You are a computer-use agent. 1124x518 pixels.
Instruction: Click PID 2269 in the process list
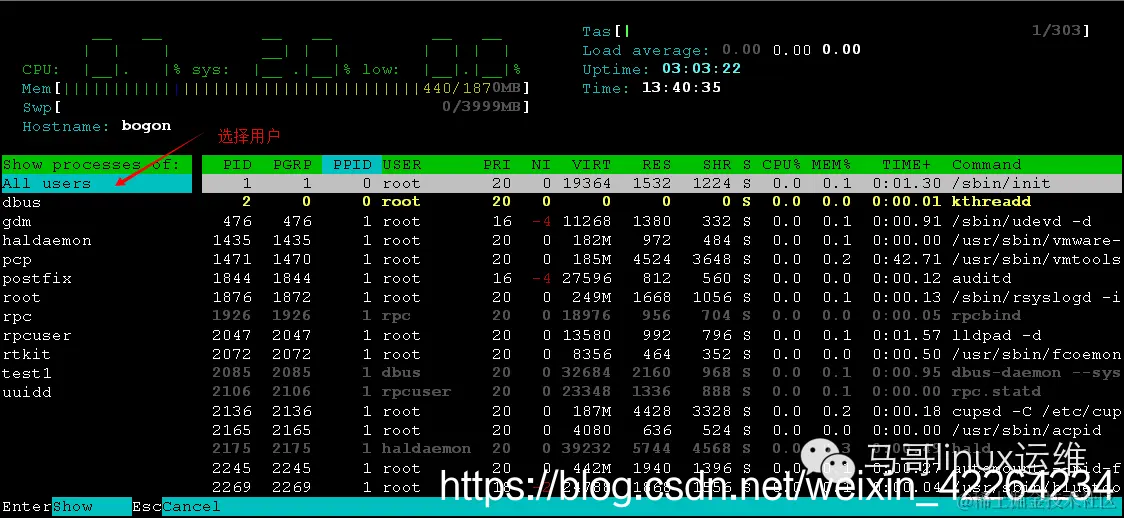(232, 487)
